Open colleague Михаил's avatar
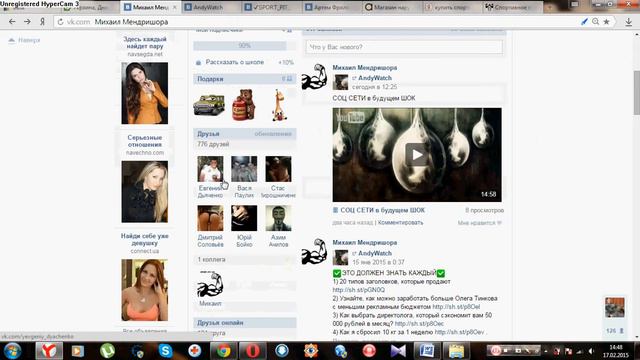Screen dimensions: 640x360 tap(210, 284)
